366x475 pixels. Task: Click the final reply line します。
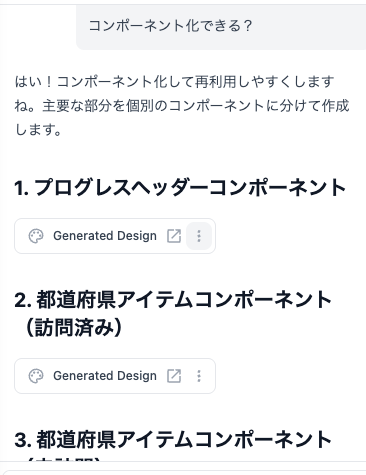[x=38, y=130]
